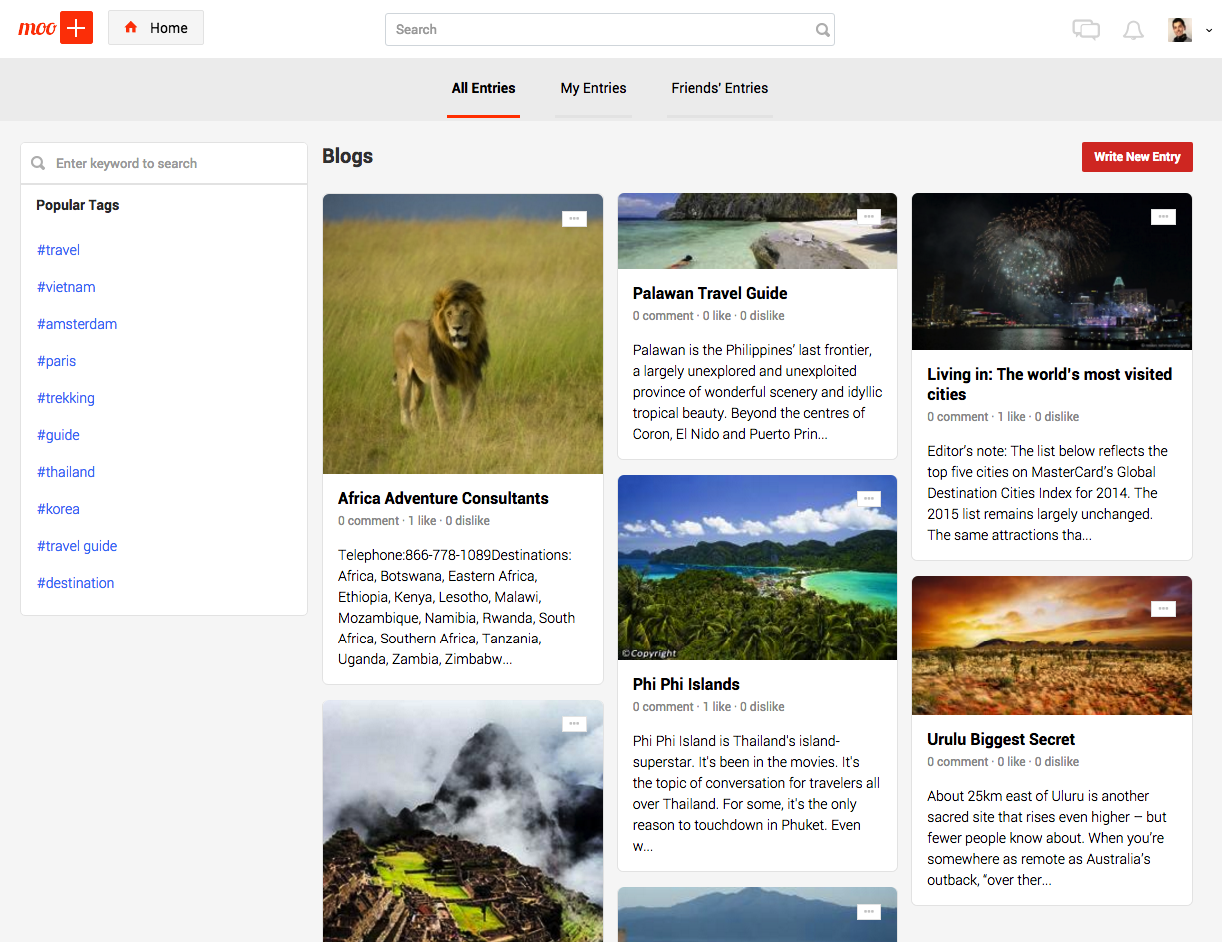Open options menu on Phi Phi Islands card
The image size is (1222, 942).
[x=869, y=498]
